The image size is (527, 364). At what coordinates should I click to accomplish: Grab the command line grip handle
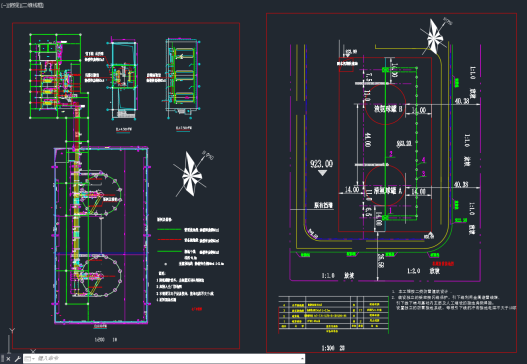[x=2, y=359]
